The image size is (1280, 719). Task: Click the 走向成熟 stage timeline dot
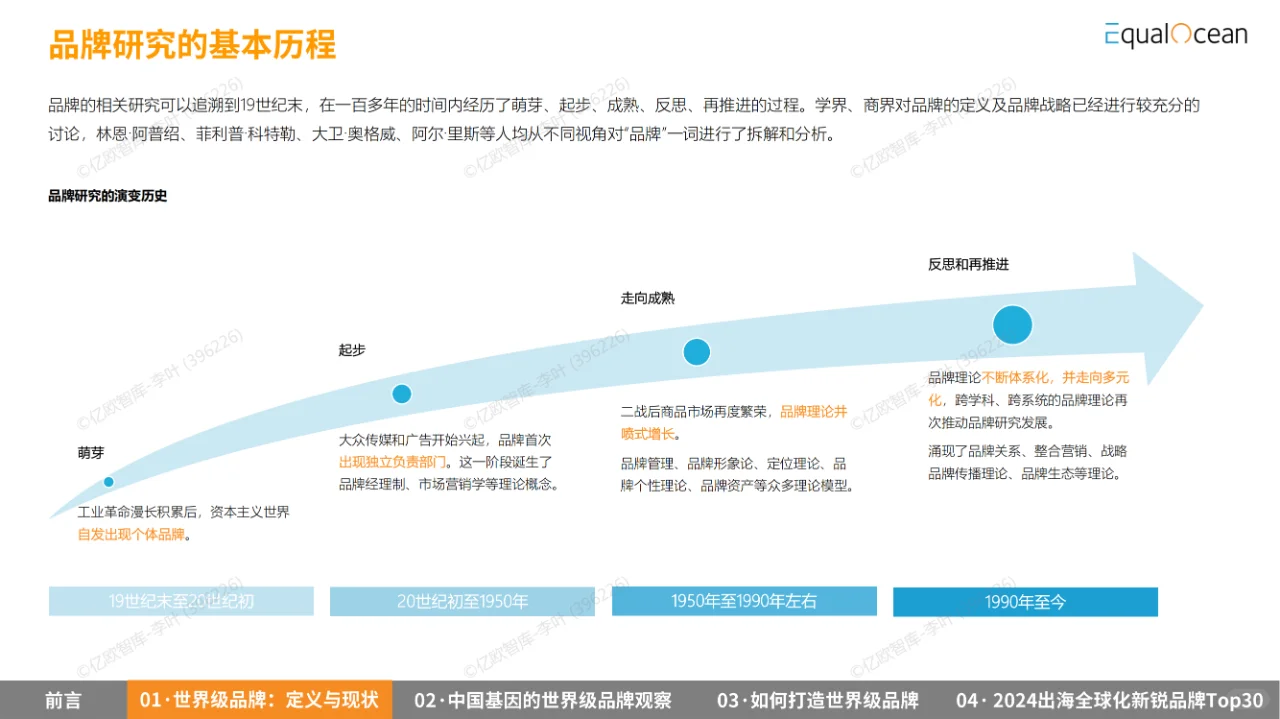696,352
